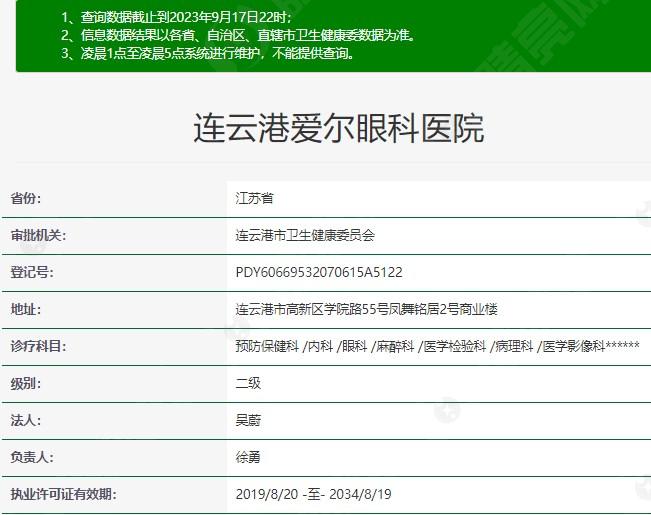Select the province value 江苏省
Screen dimensions: 651x515
[255, 198]
